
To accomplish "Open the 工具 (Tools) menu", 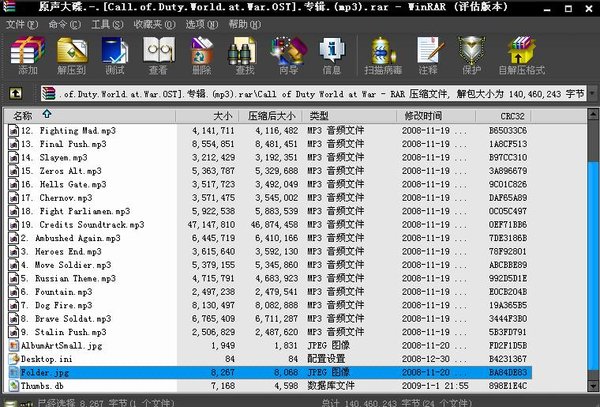I will point(107,25).
